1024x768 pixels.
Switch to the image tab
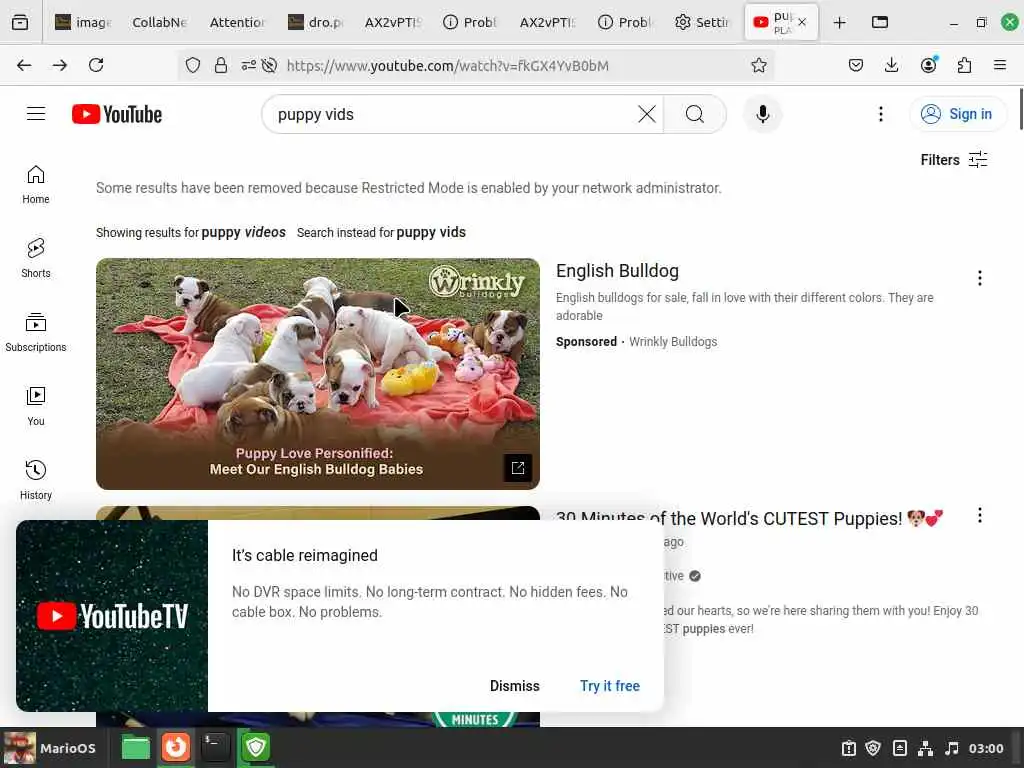coord(83,23)
